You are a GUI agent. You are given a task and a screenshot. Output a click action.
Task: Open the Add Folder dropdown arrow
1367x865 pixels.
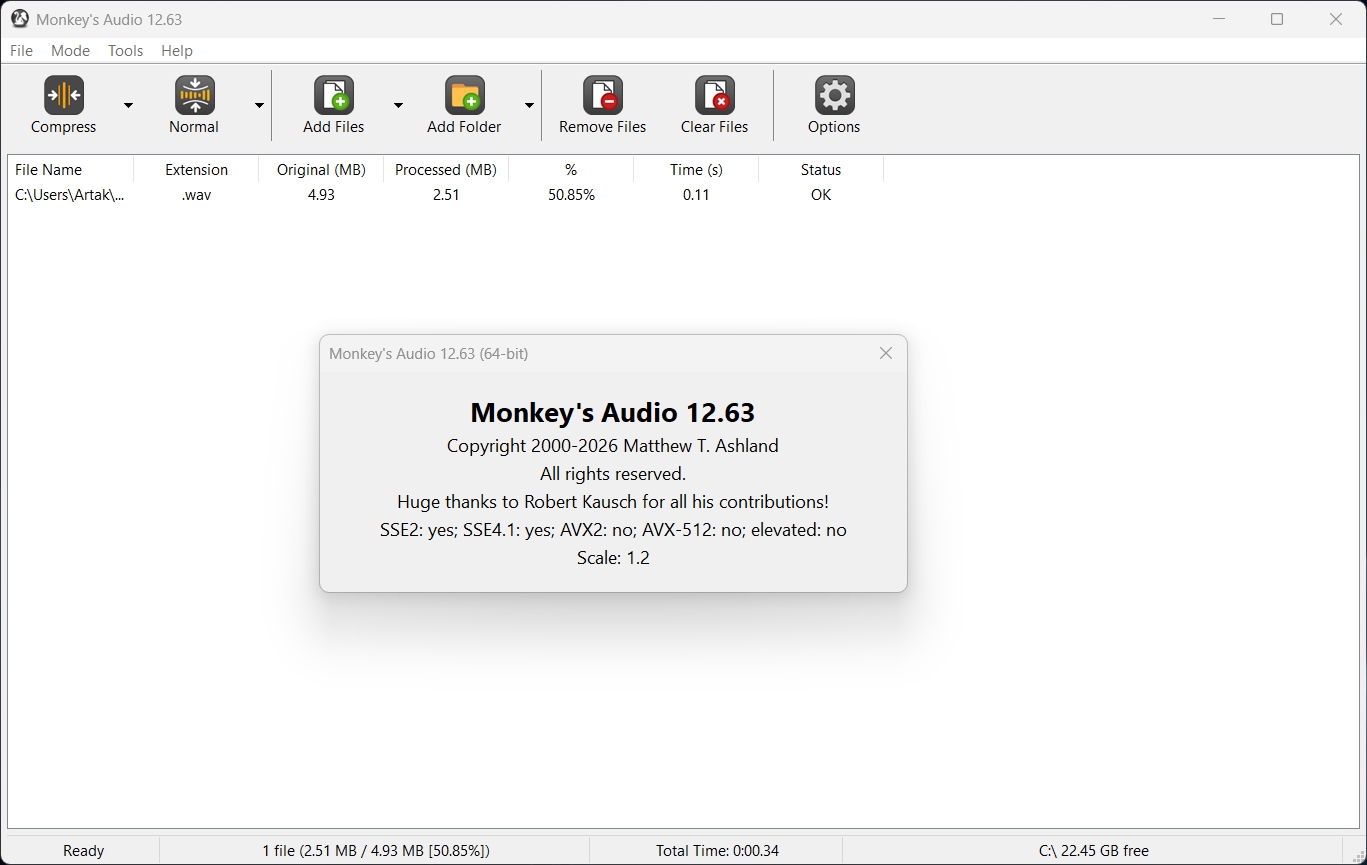(x=529, y=105)
